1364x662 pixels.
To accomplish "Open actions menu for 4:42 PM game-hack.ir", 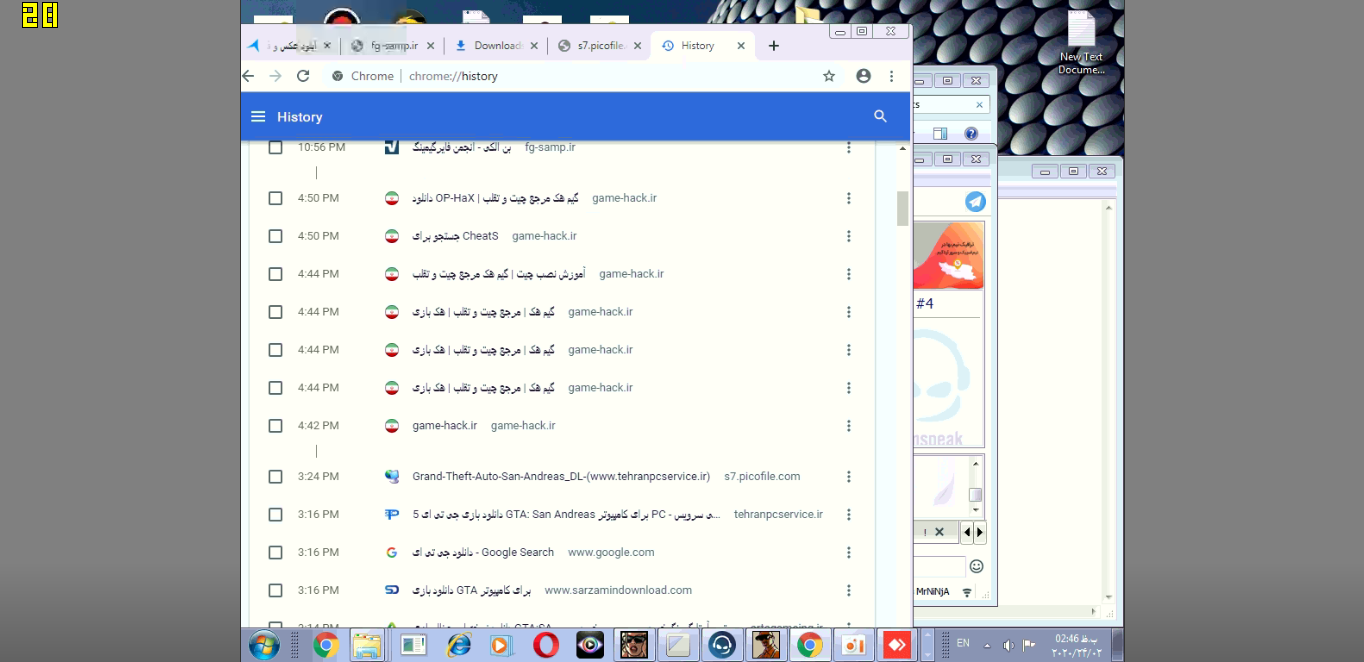I will 849,426.
